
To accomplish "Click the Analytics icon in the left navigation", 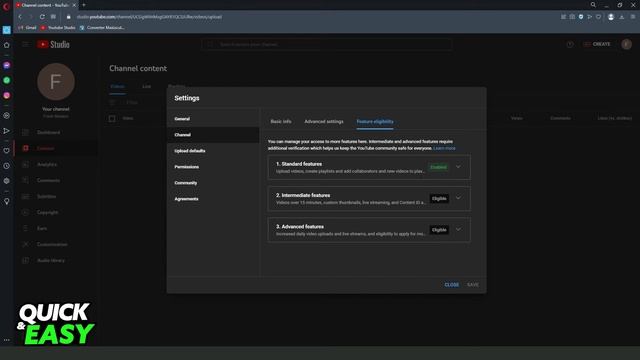I will tap(25, 164).
